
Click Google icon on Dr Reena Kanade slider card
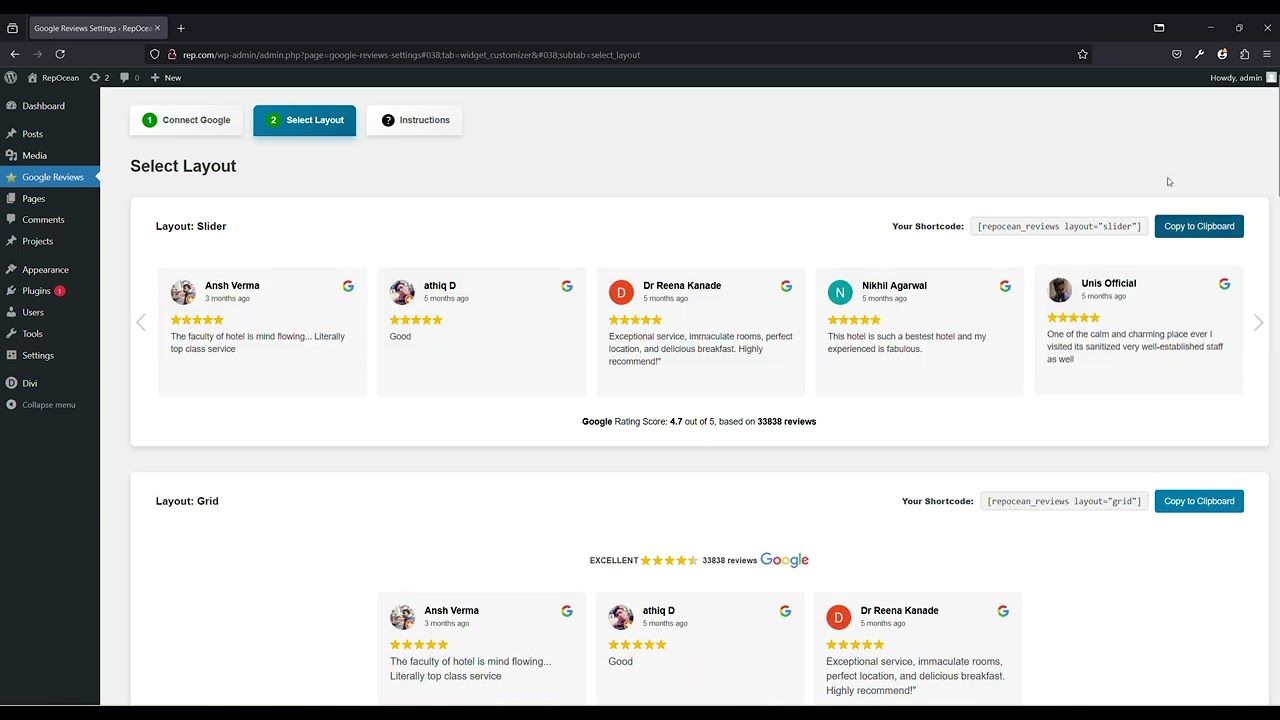click(x=786, y=286)
